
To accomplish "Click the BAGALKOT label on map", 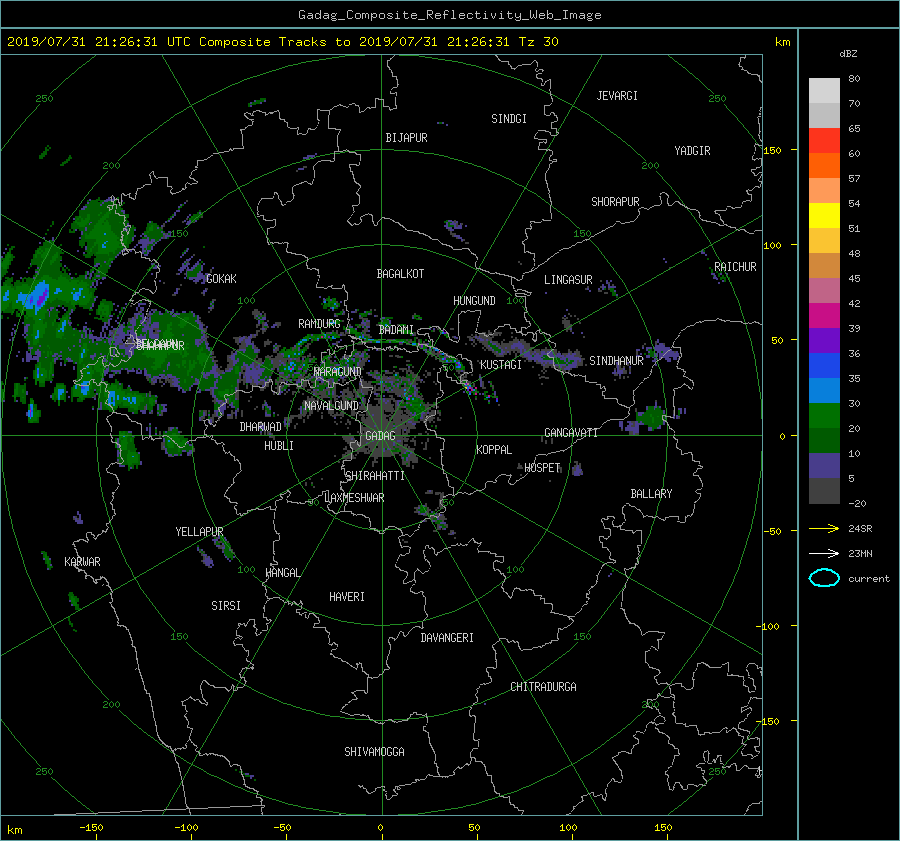I will tap(400, 274).
